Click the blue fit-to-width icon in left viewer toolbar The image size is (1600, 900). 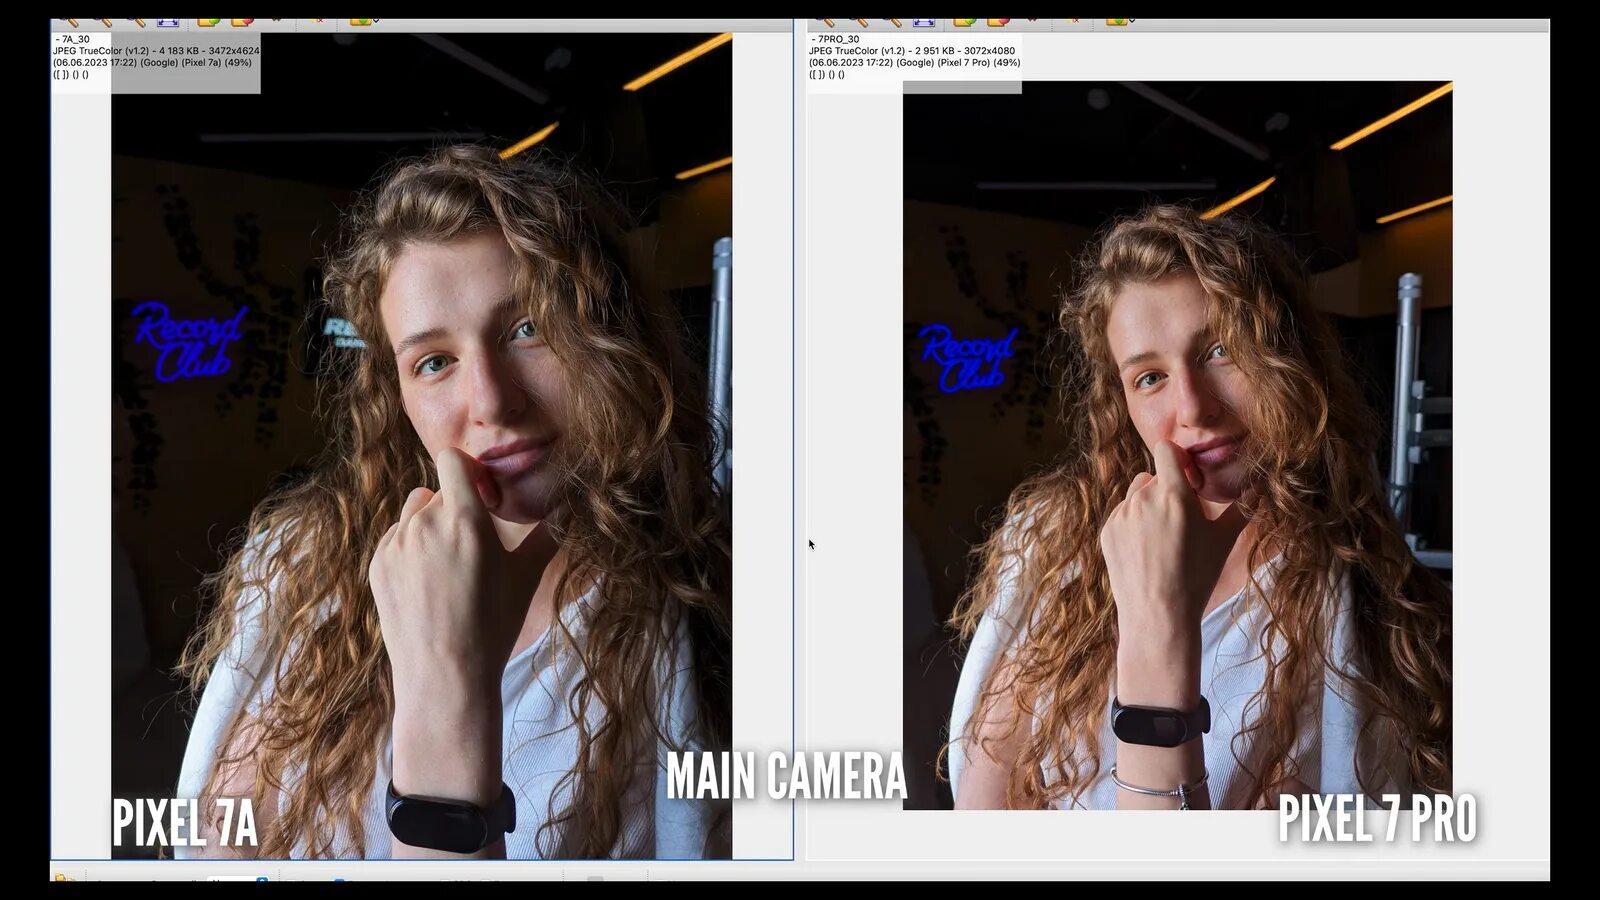tap(167, 21)
